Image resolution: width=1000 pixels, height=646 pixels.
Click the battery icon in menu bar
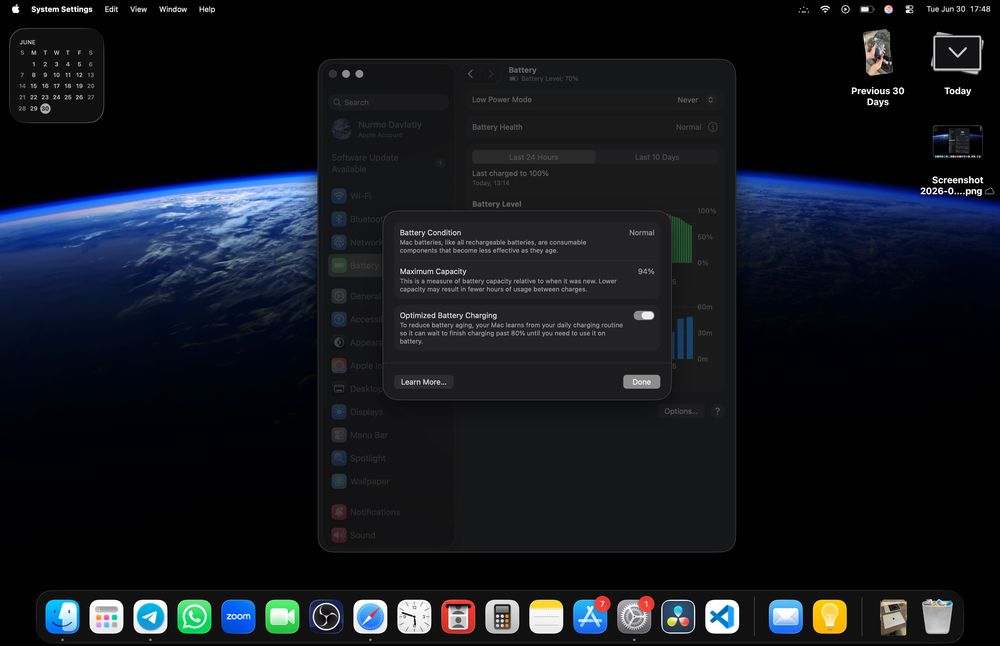867,9
